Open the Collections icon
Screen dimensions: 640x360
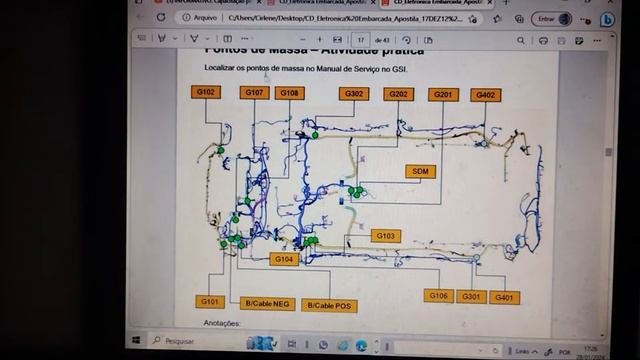pos(519,19)
